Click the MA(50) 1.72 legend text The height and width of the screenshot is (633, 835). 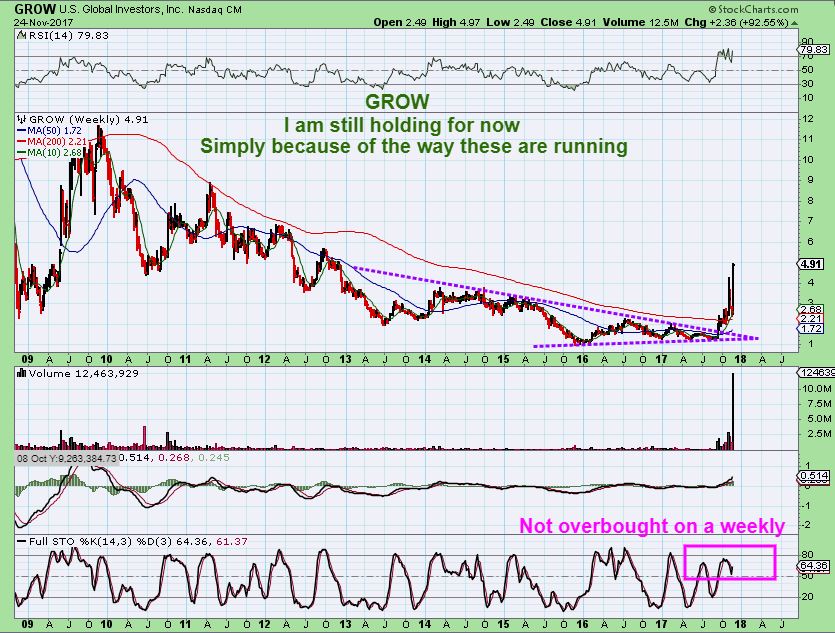point(55,130)
